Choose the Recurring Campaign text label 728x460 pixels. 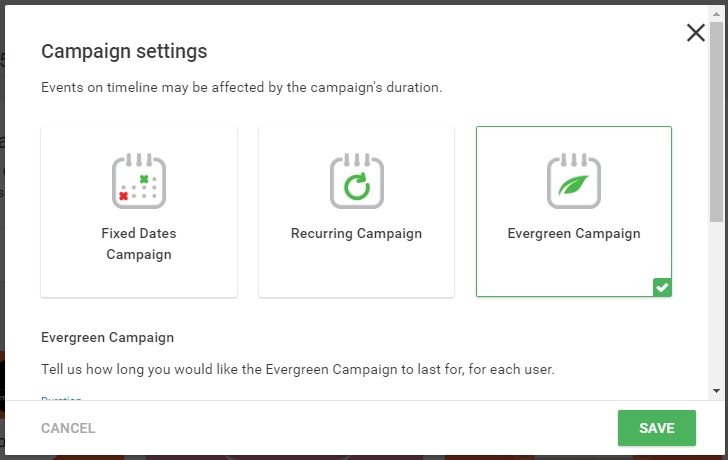[357, 233]
